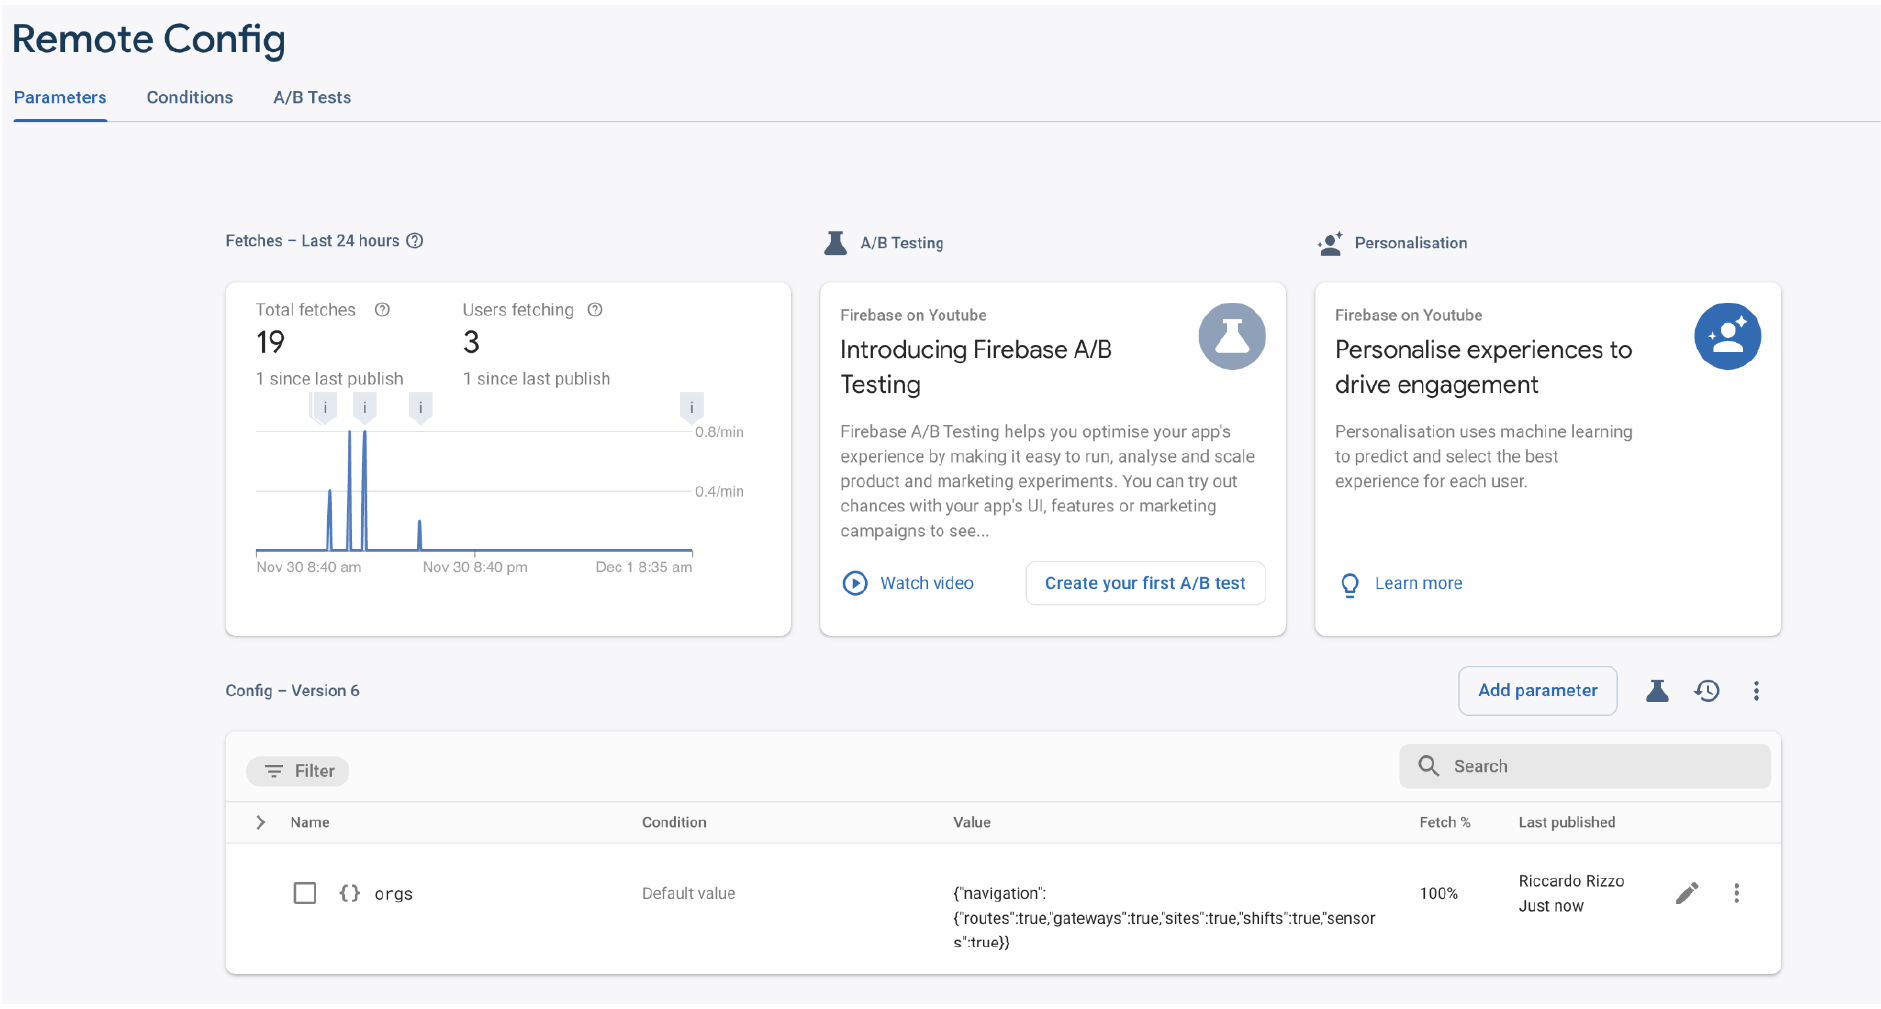Click the Personalisation person icon in section header
Viewport: 1881px width, 1009px height.
[1330, 243]
